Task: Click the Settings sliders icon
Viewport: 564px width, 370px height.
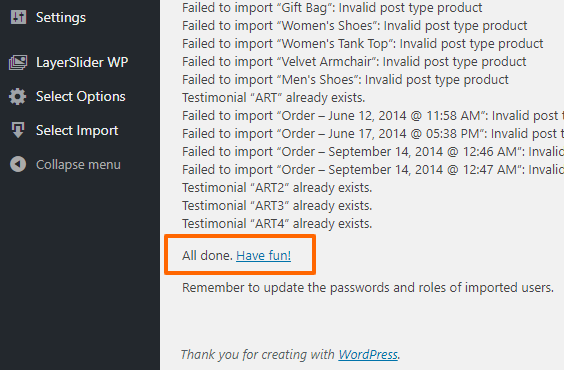Action: 18,17
